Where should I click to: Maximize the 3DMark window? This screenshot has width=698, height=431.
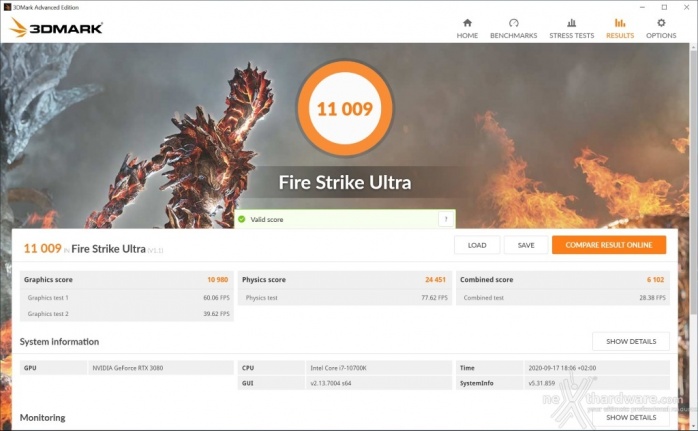click(x=664, y=7)
